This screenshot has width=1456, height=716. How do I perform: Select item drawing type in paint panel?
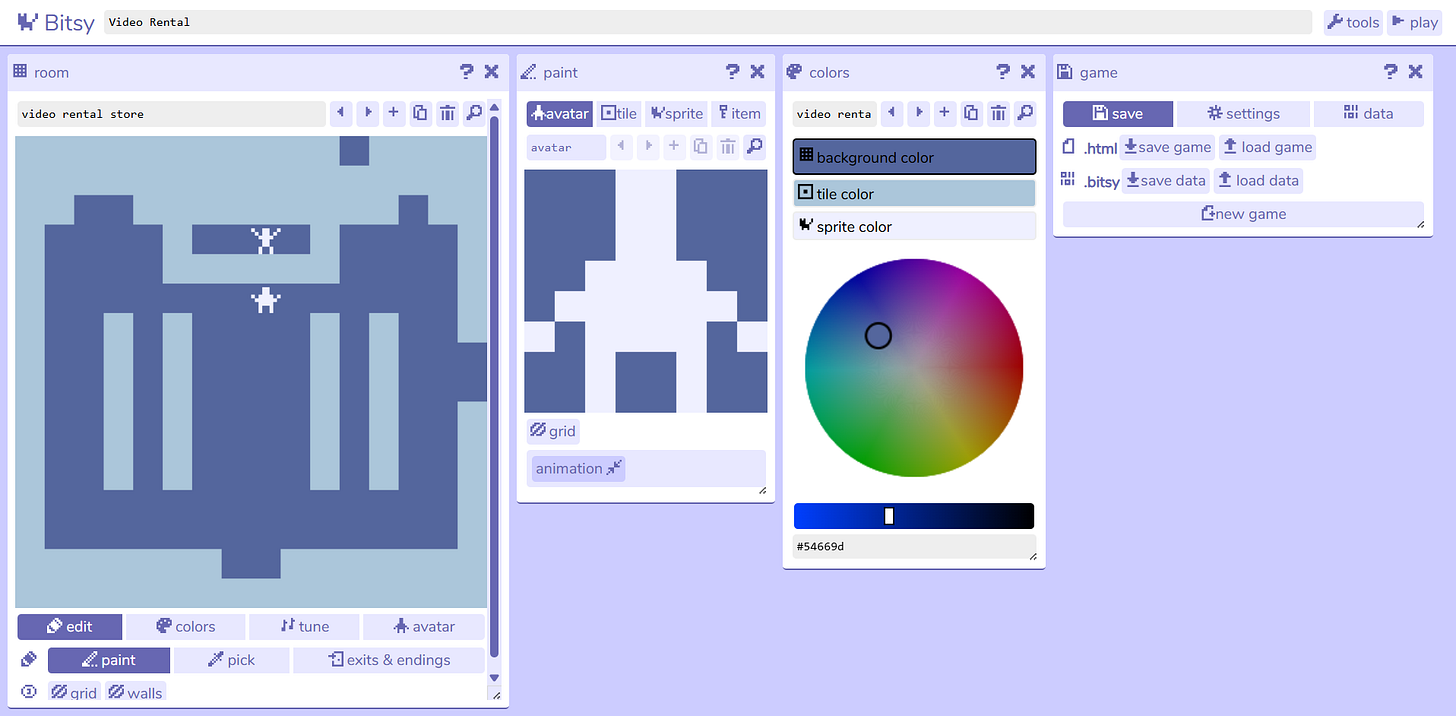[738, 114]
